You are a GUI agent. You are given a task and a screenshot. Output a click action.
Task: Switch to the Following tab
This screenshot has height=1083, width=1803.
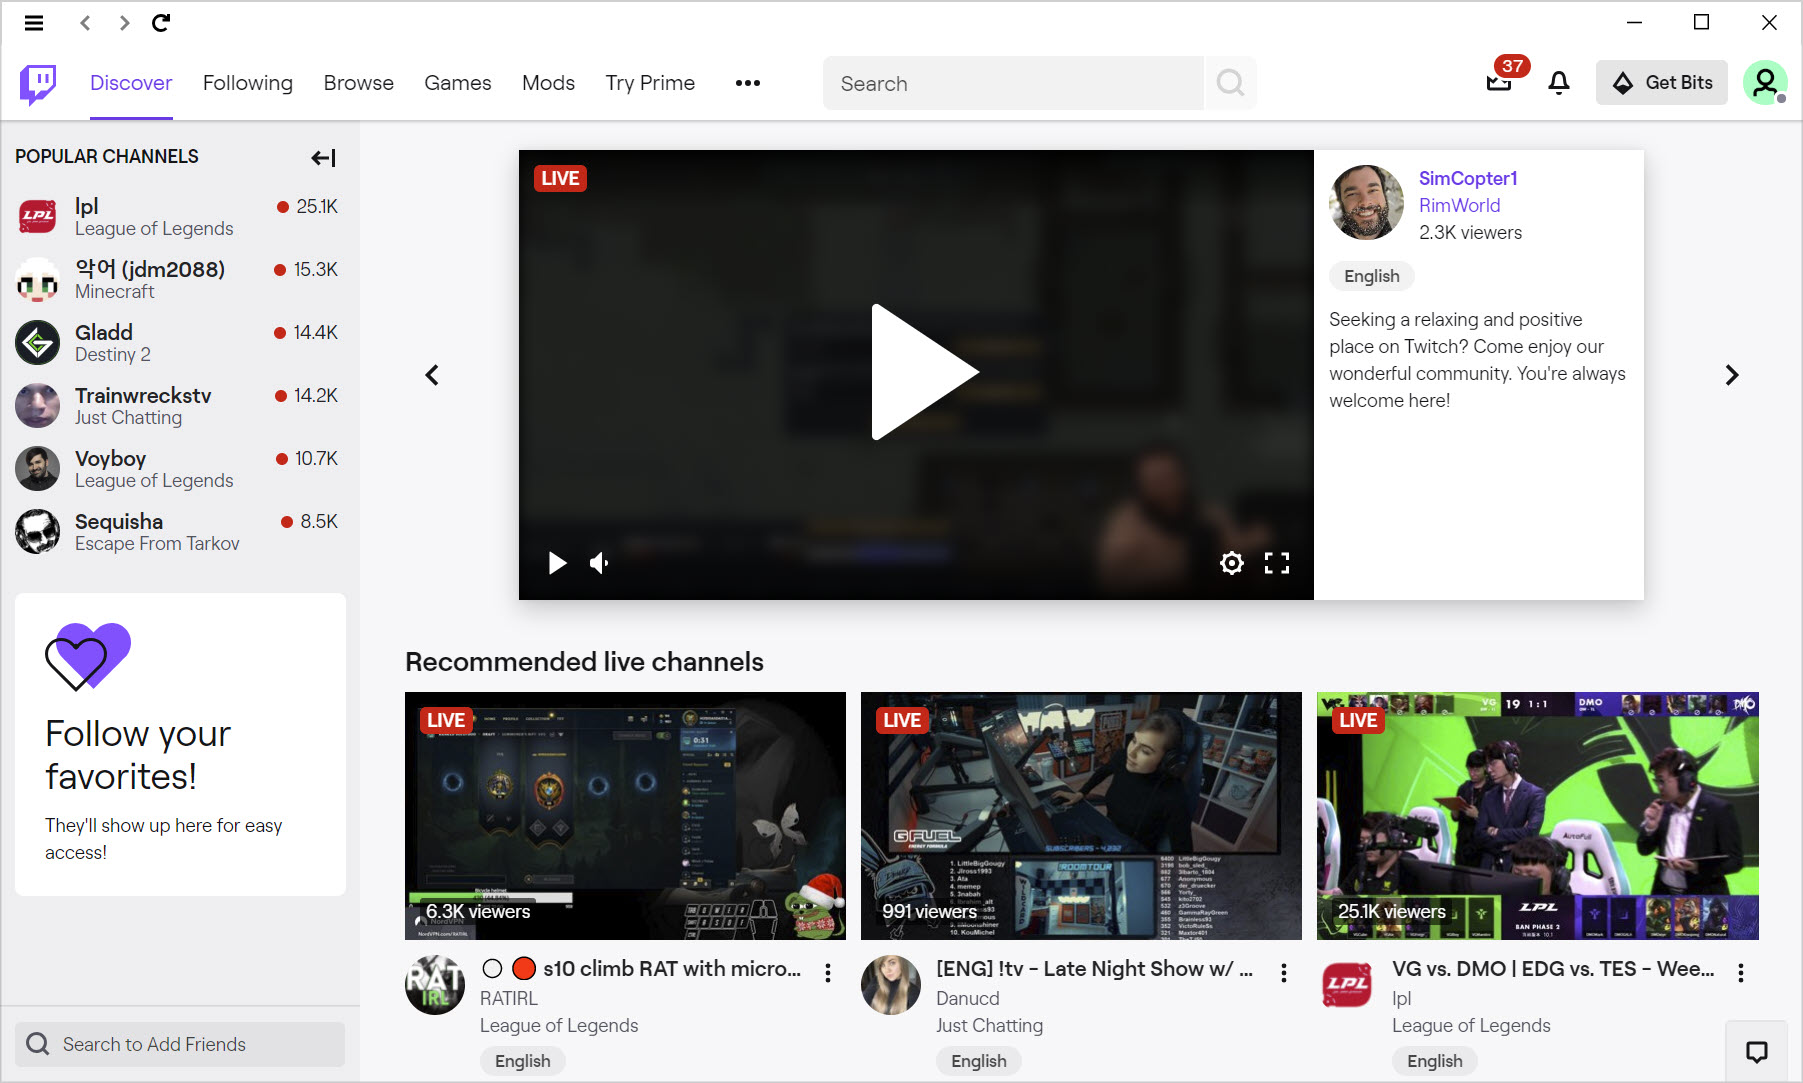pyautogui.click(x=248, y=83)
